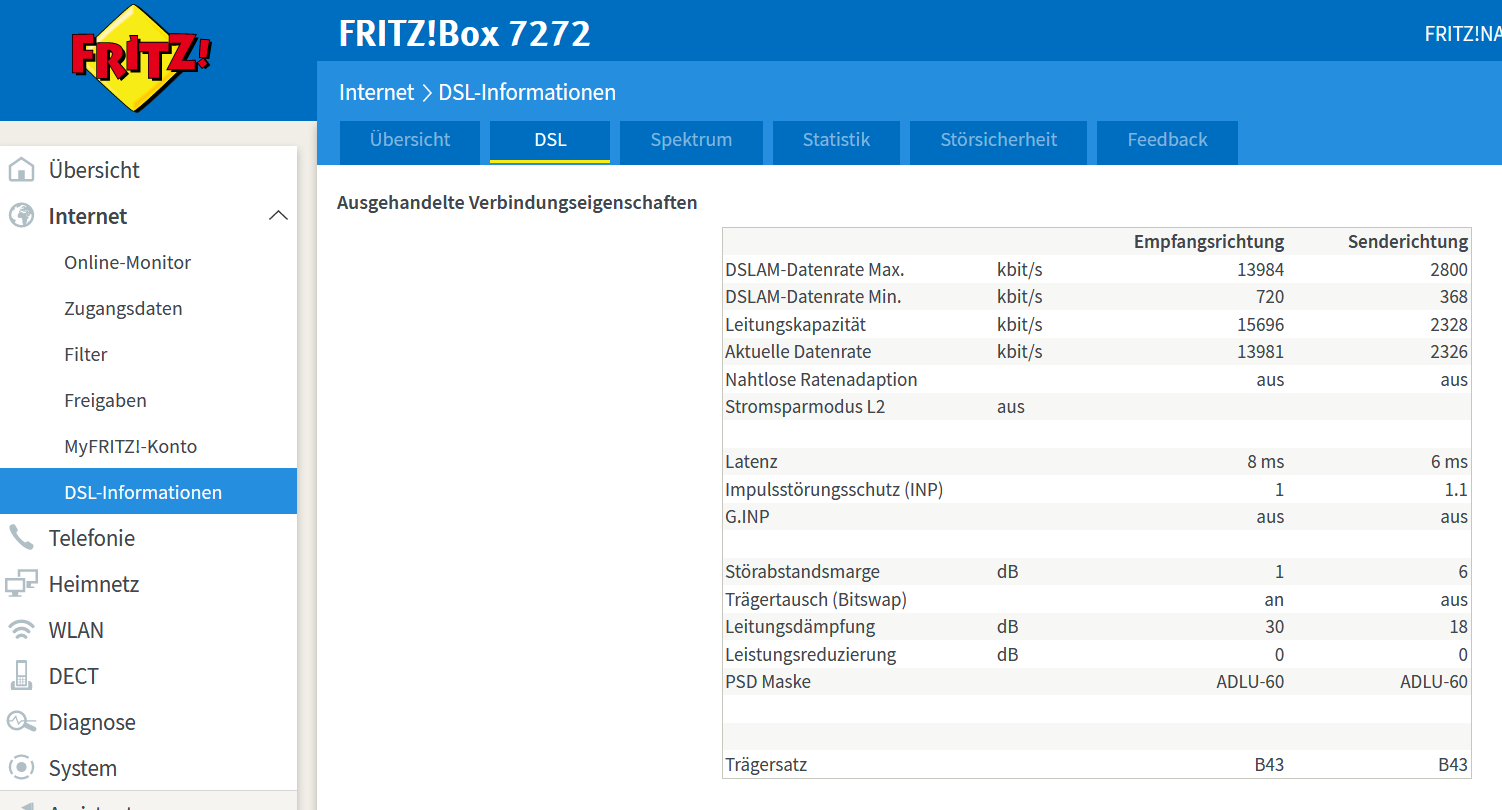Click the Aktuelle Datenrate row label
The image size is (1502, 810).
point(798,352)
